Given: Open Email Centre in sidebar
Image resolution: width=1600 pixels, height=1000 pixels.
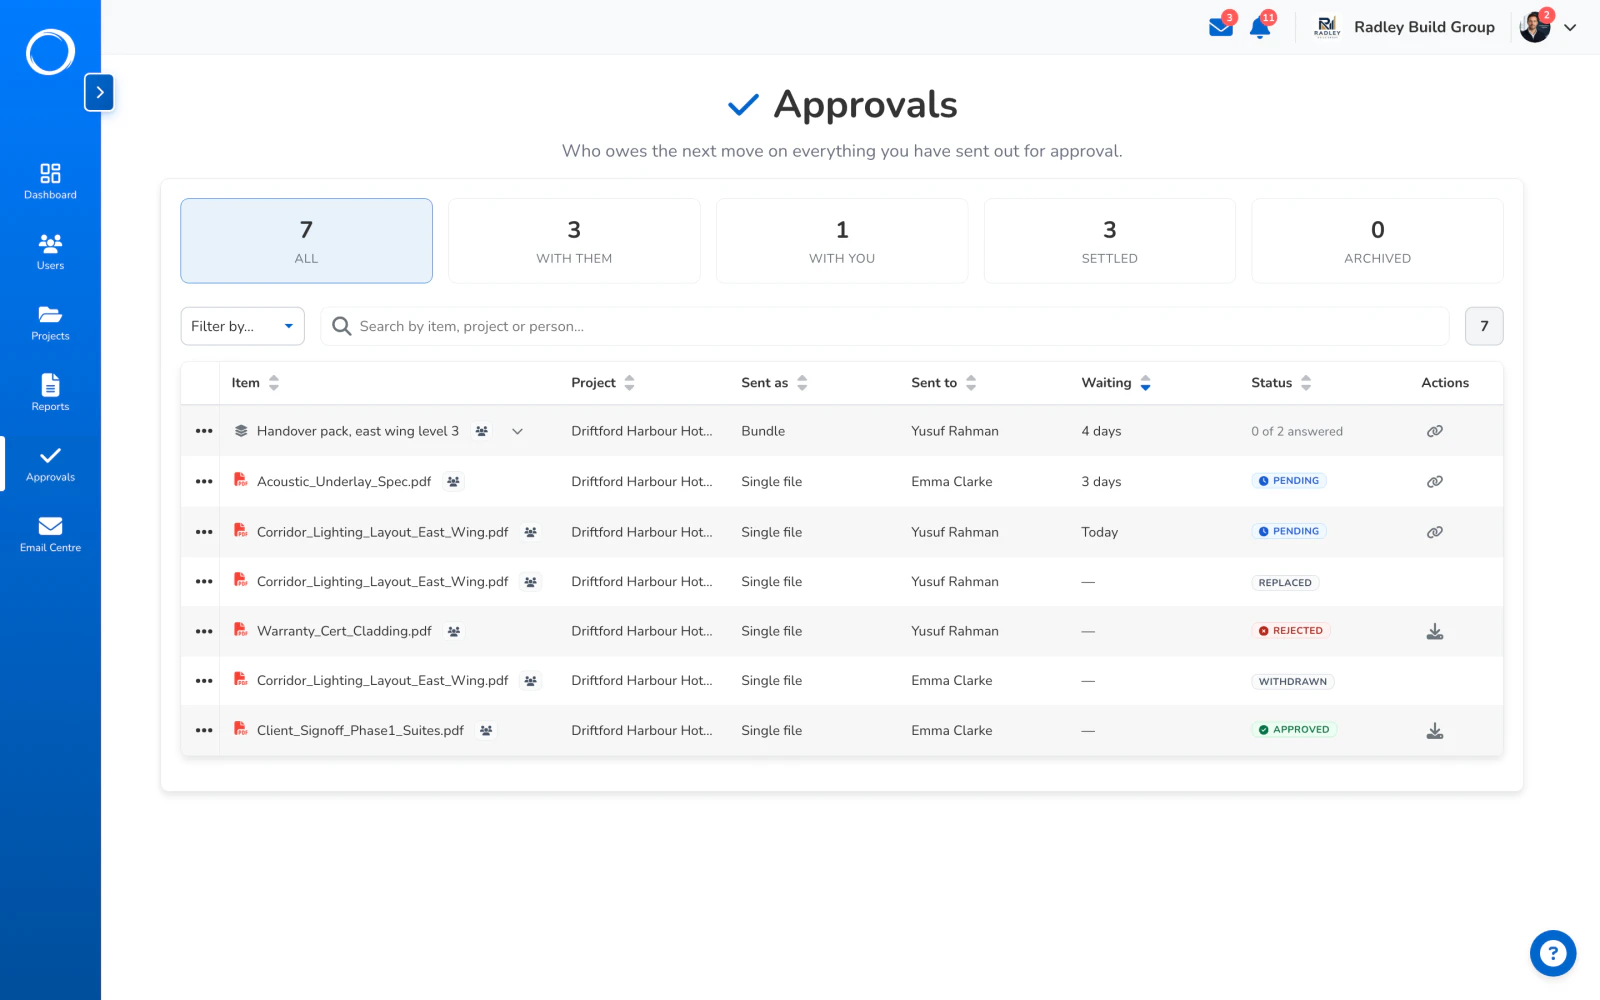Looking at the screenshot, I should 50,534.
